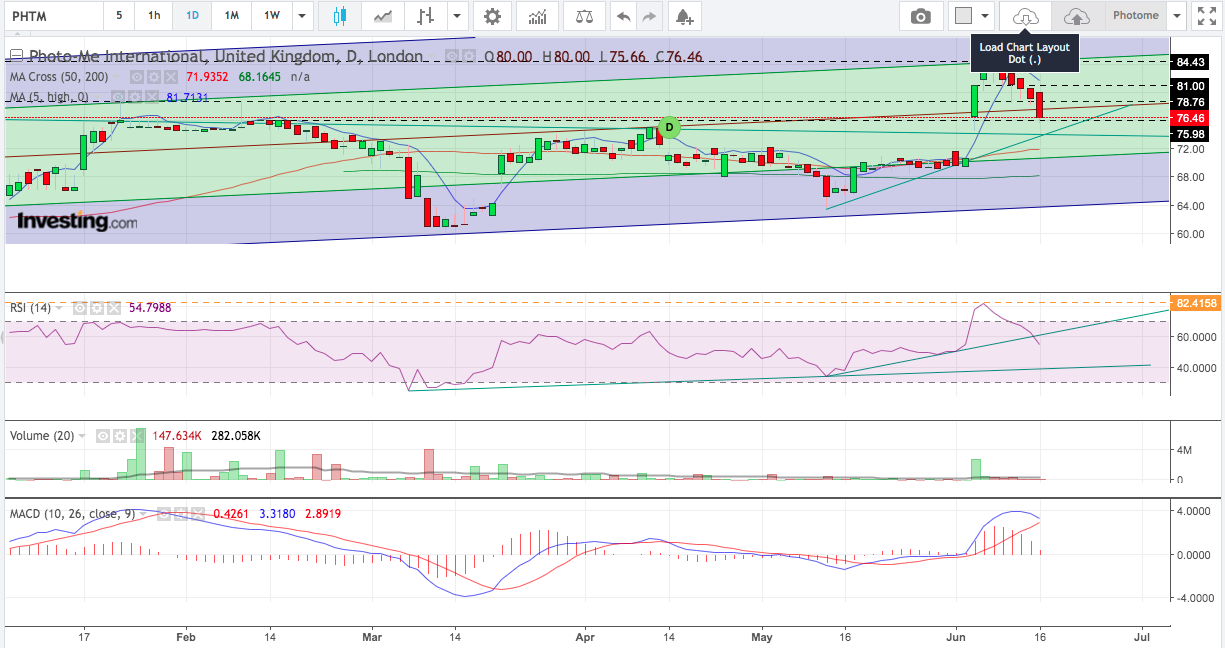Select the candlestick chart style icon

click(340, 16)
